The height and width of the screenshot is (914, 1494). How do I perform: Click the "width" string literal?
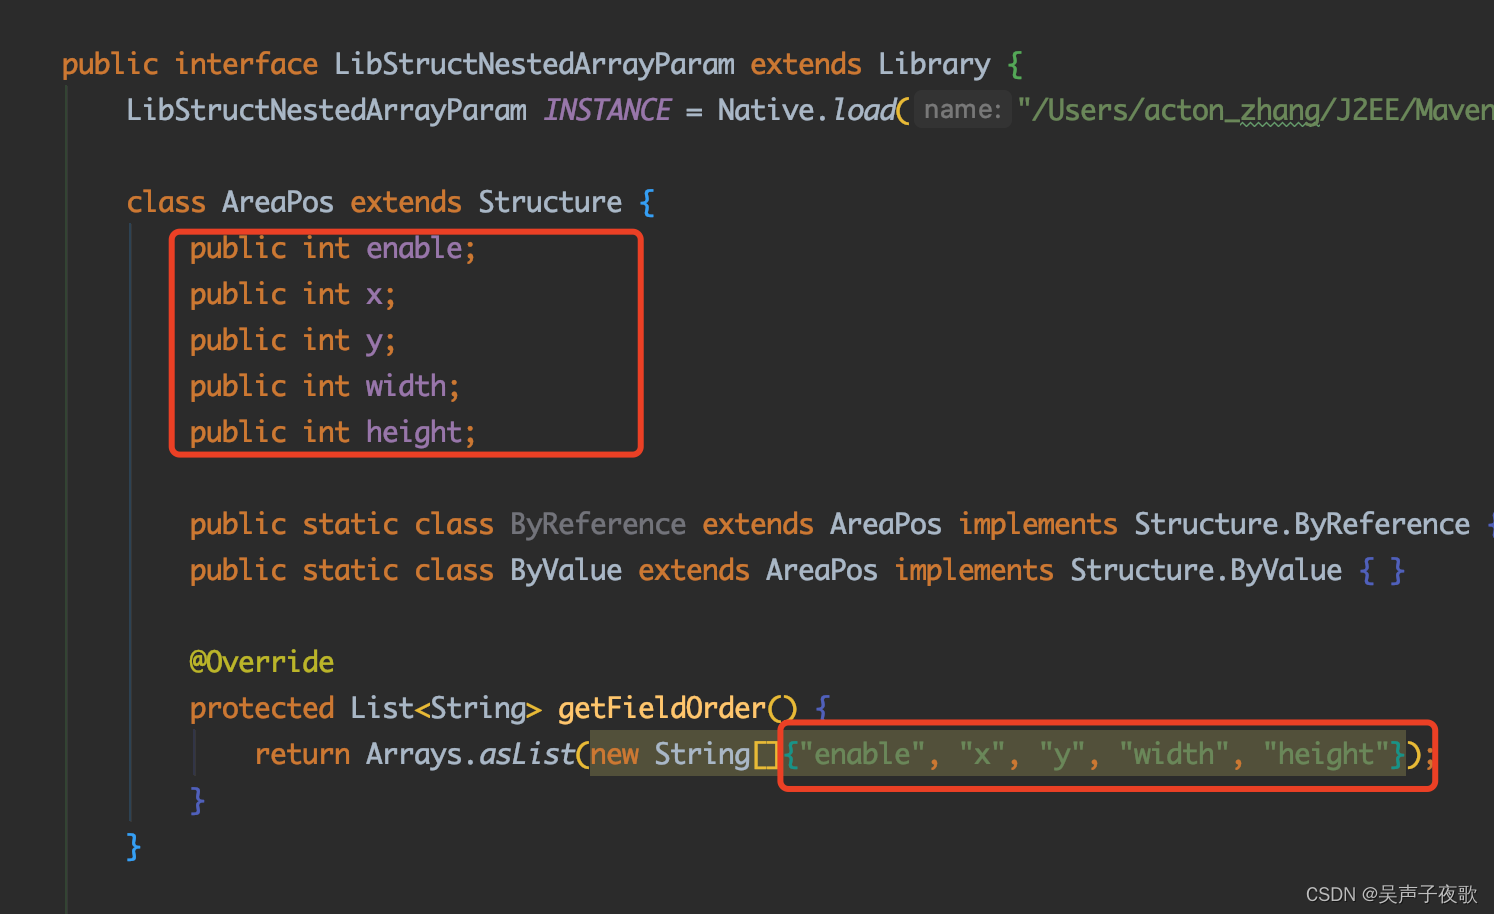[x=1174, y=754]
